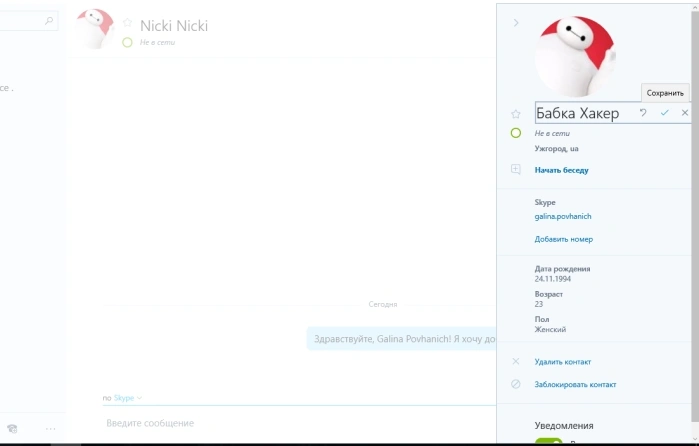Click the icon at sidebar bottom left

point(12,429)
